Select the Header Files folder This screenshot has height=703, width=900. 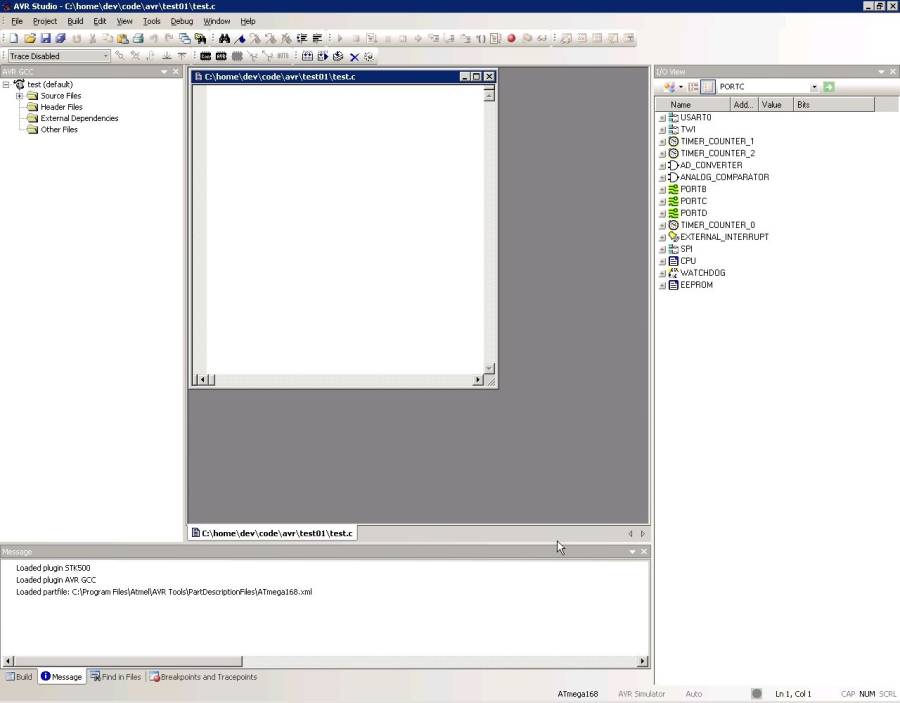[x=61, y=107]
